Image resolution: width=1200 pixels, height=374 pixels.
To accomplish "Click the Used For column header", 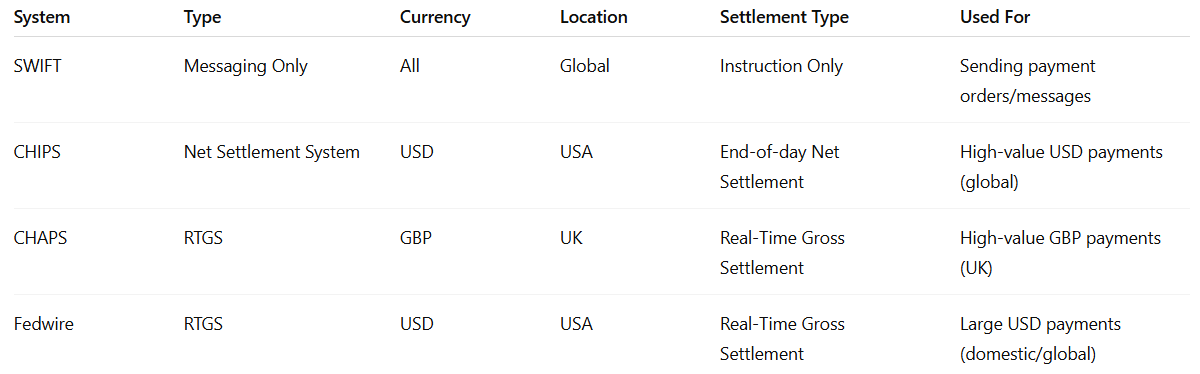I will tap(995, 17).
